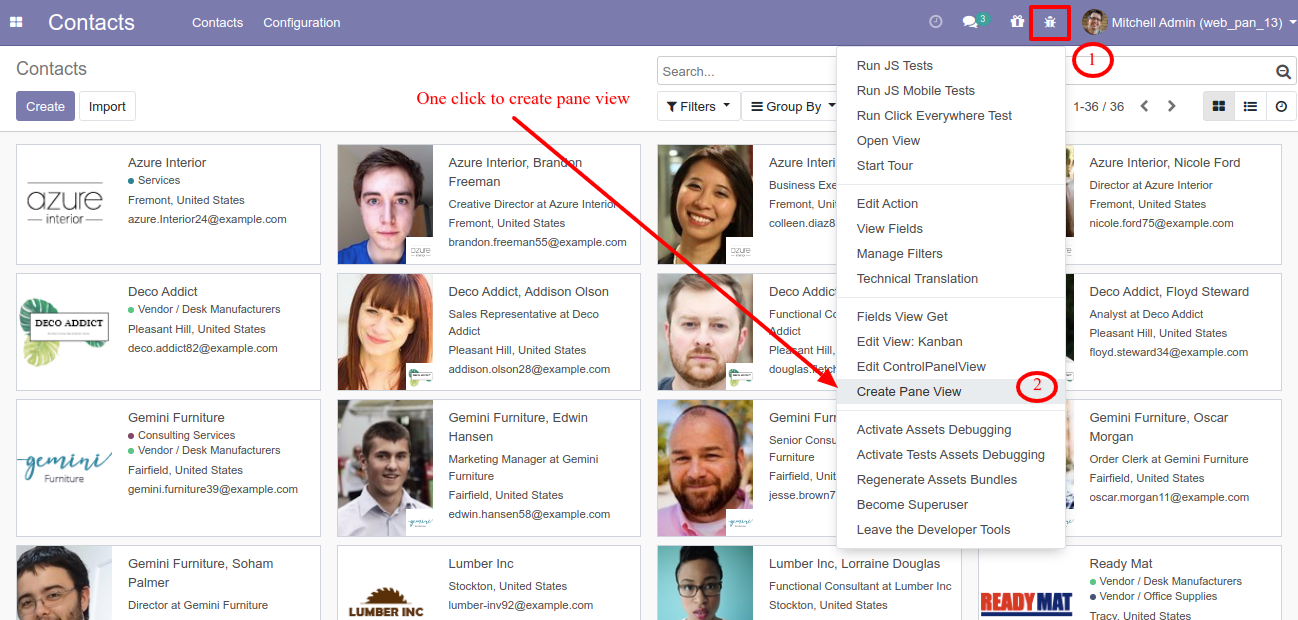Choose Fields View Get
Screen dimensions: 1298x620
(x=902, y=317)
